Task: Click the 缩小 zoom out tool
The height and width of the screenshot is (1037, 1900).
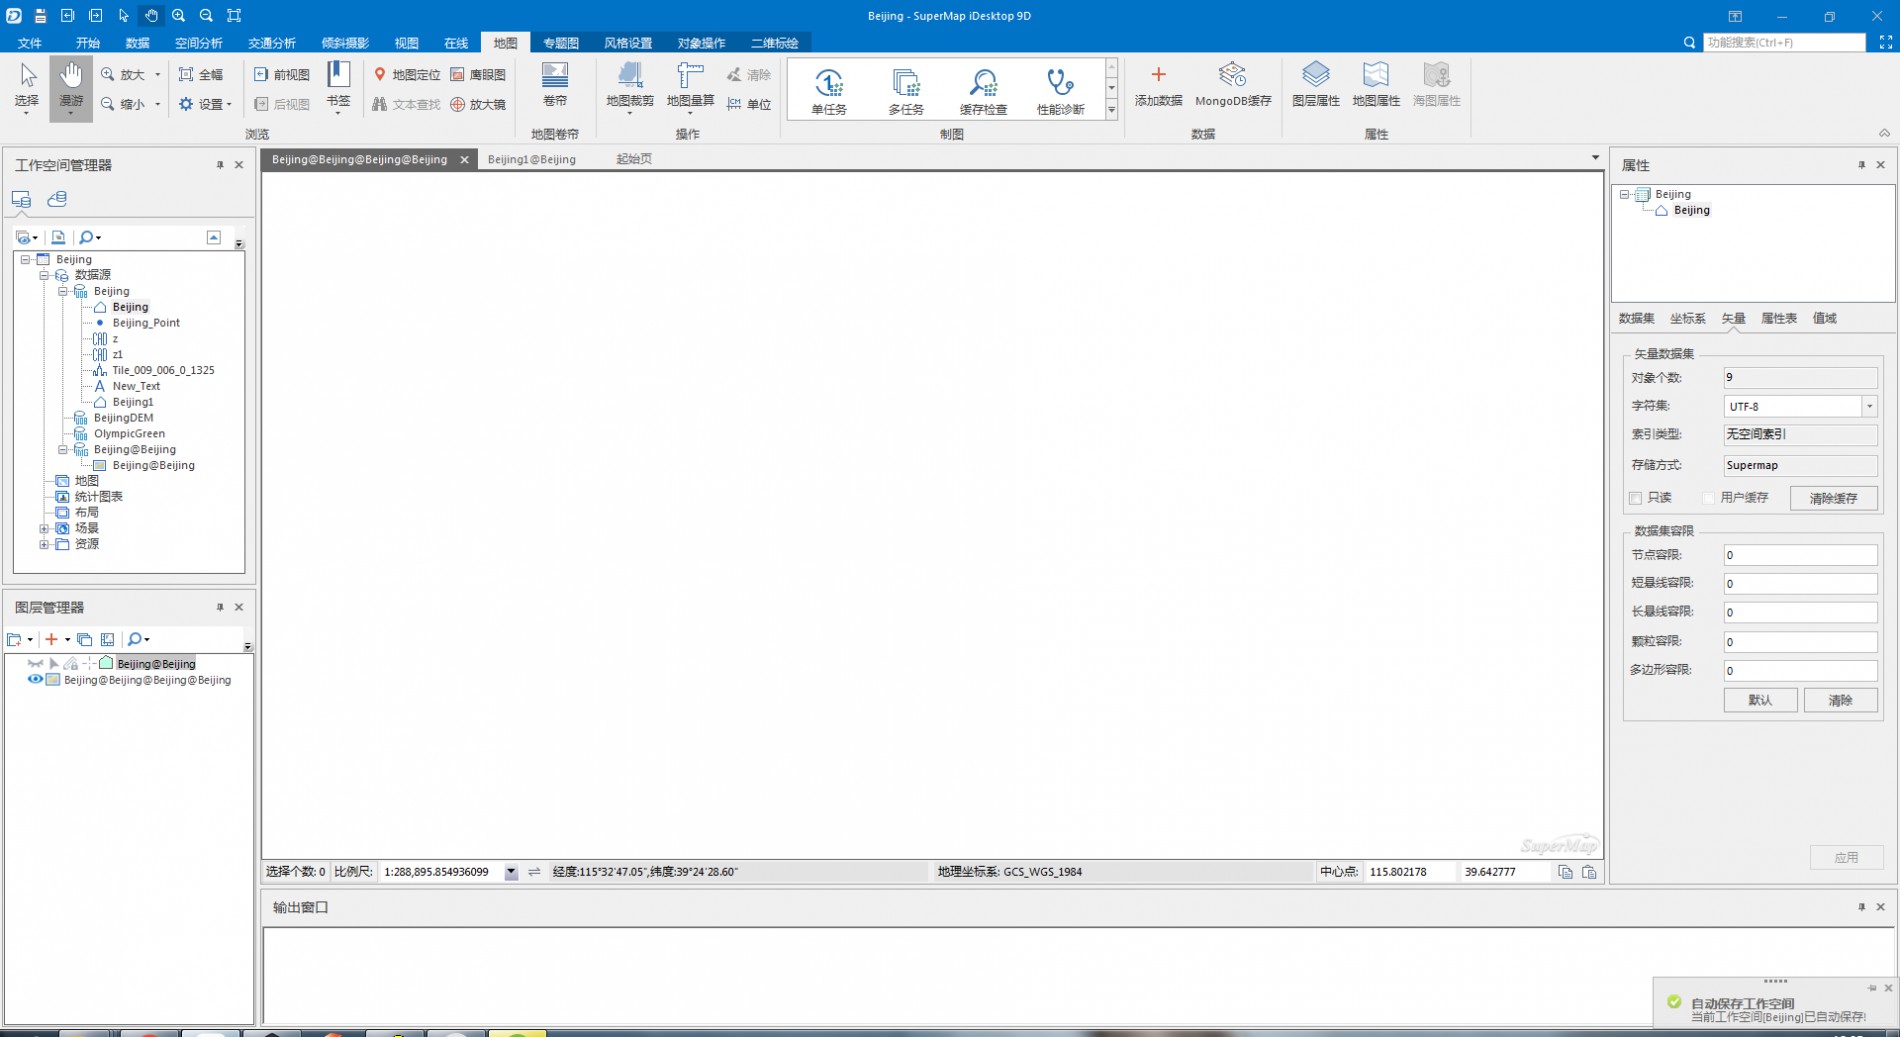Action: [124, 104]
